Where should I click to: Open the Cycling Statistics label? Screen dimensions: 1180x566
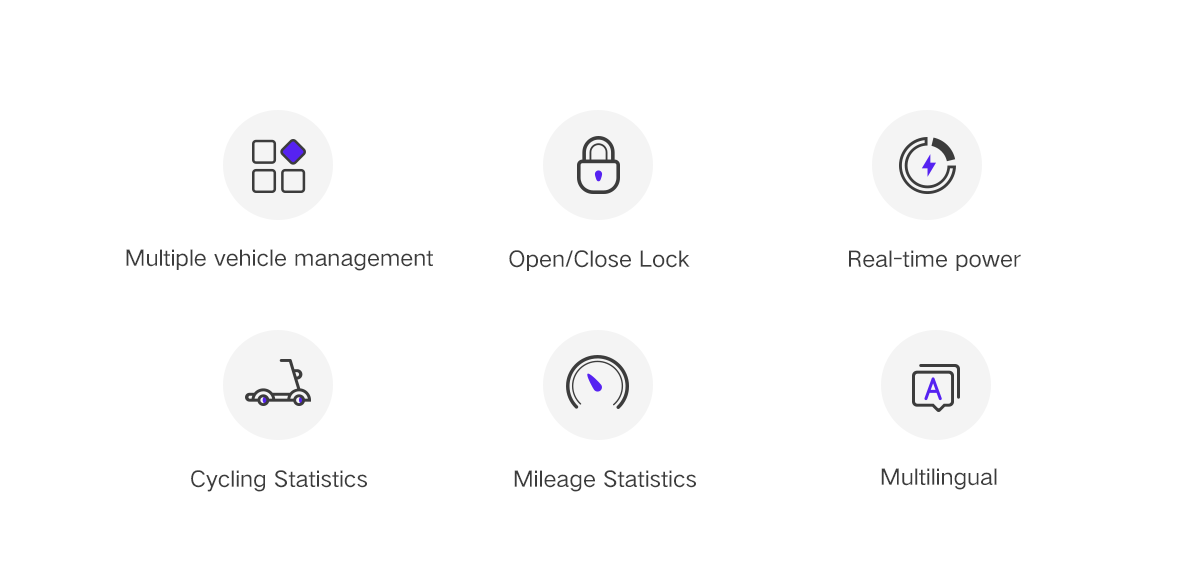pyautogui.click(x=278, y=479)
